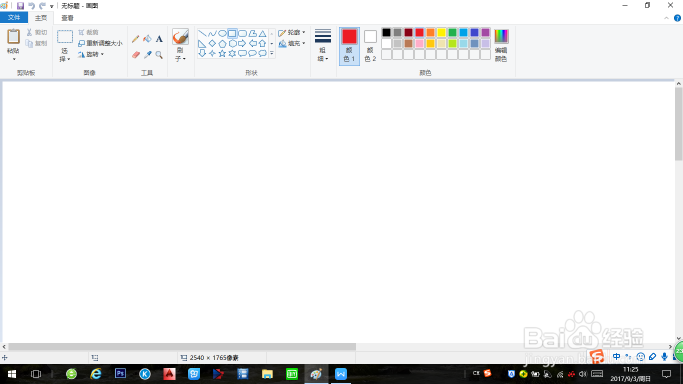
Task: Choose the Curve shape
Action: (x=212, y=34)
